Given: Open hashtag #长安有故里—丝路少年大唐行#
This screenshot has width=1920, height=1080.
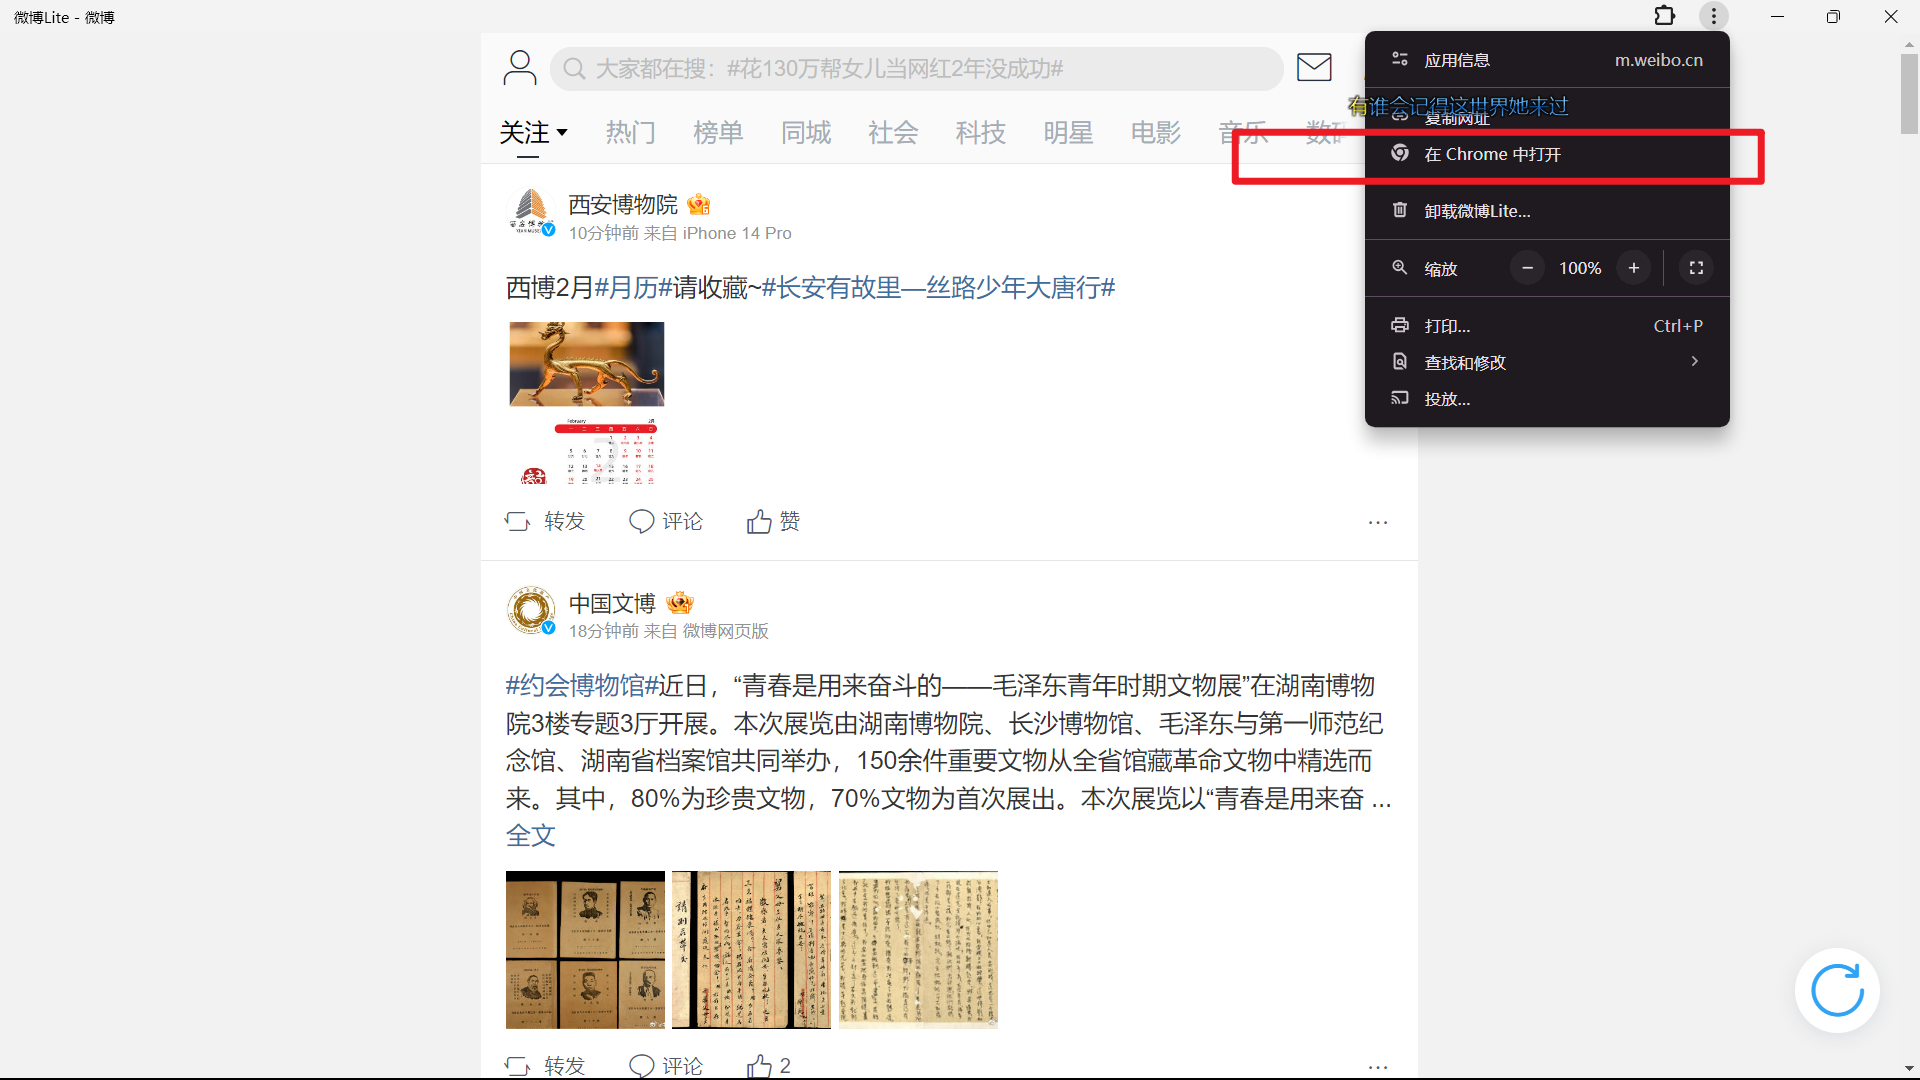Looking at the screenshot, I should pyautogui.click(x=938, y=288).
